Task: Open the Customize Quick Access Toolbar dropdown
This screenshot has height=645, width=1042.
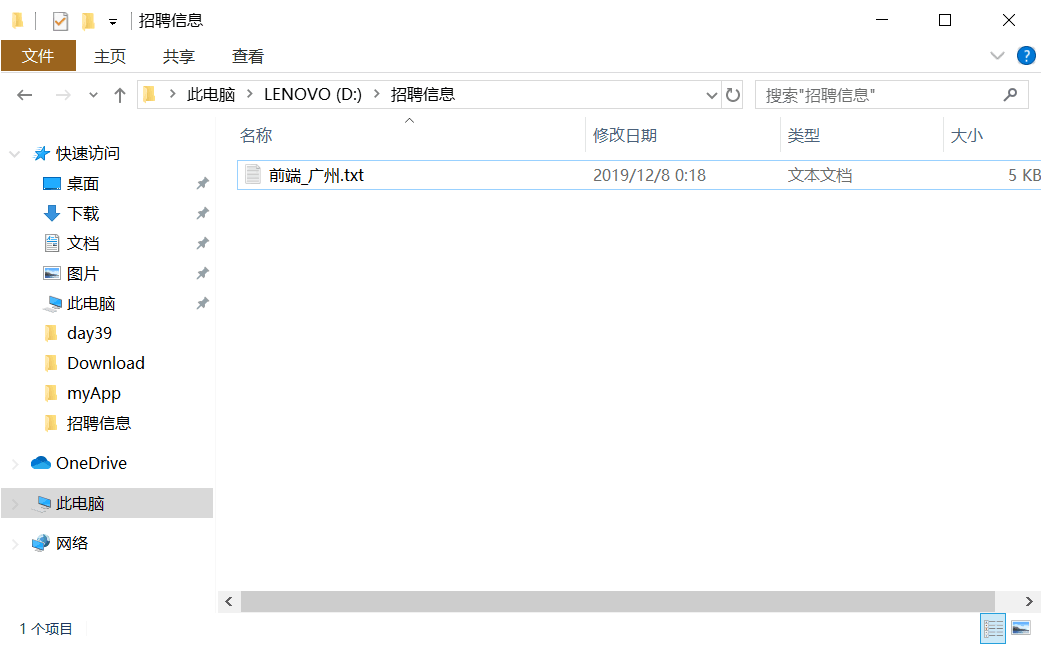Action: tap(113, 22)
